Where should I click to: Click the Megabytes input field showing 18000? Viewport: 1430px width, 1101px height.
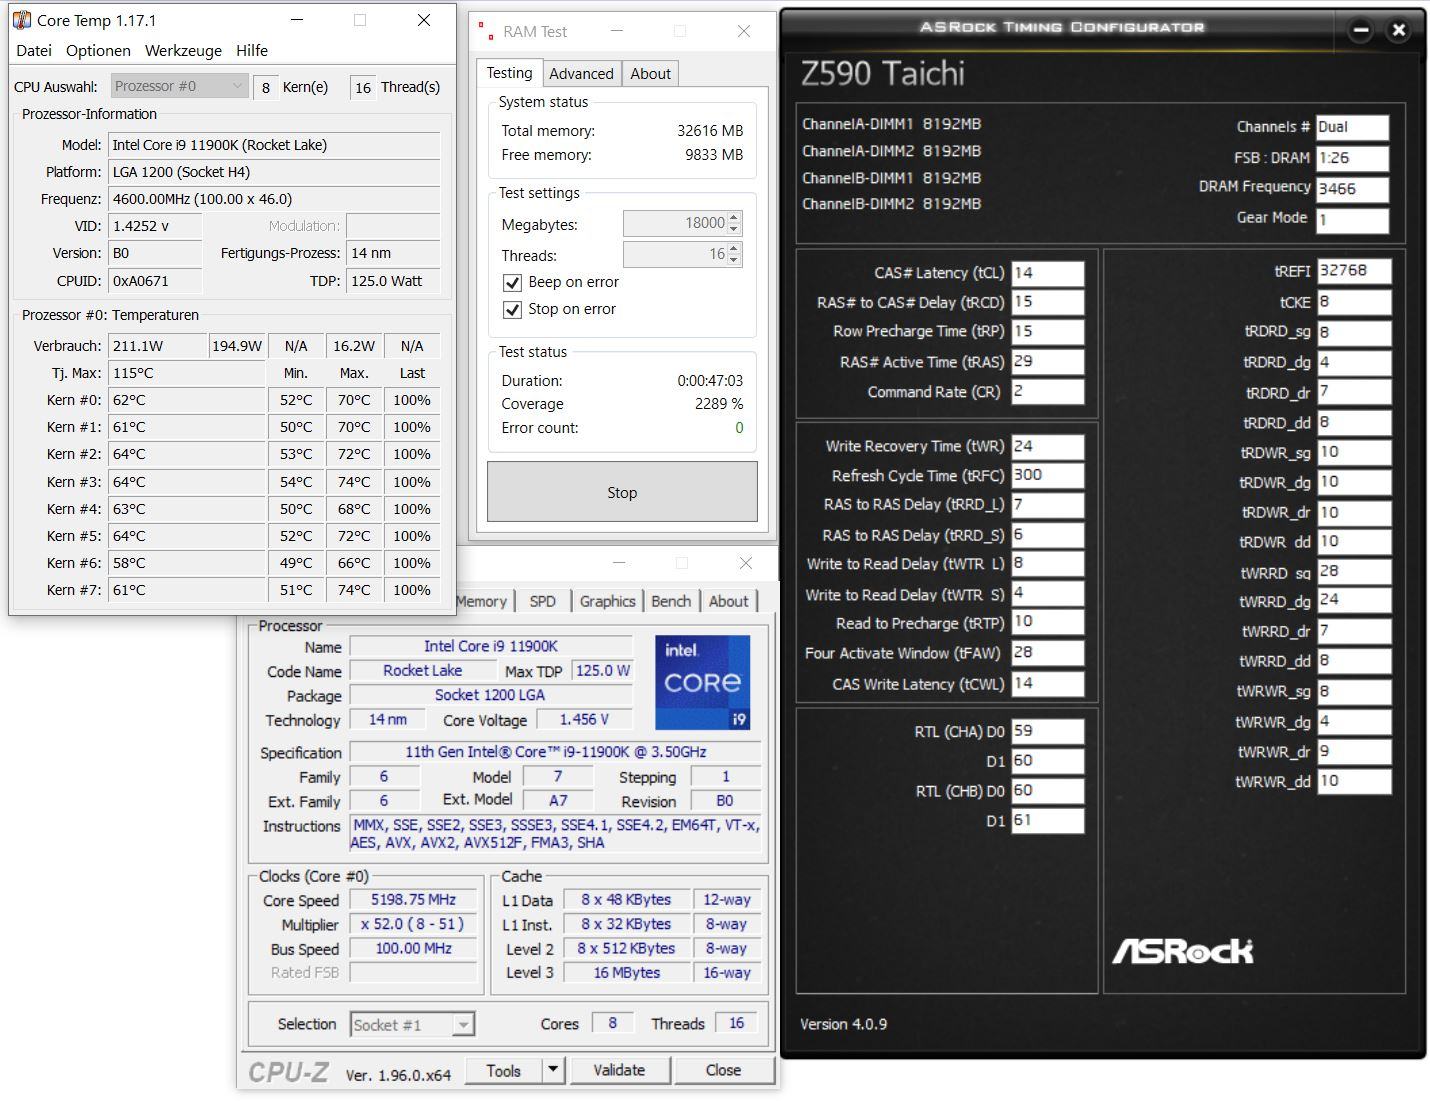pos(675,224)
